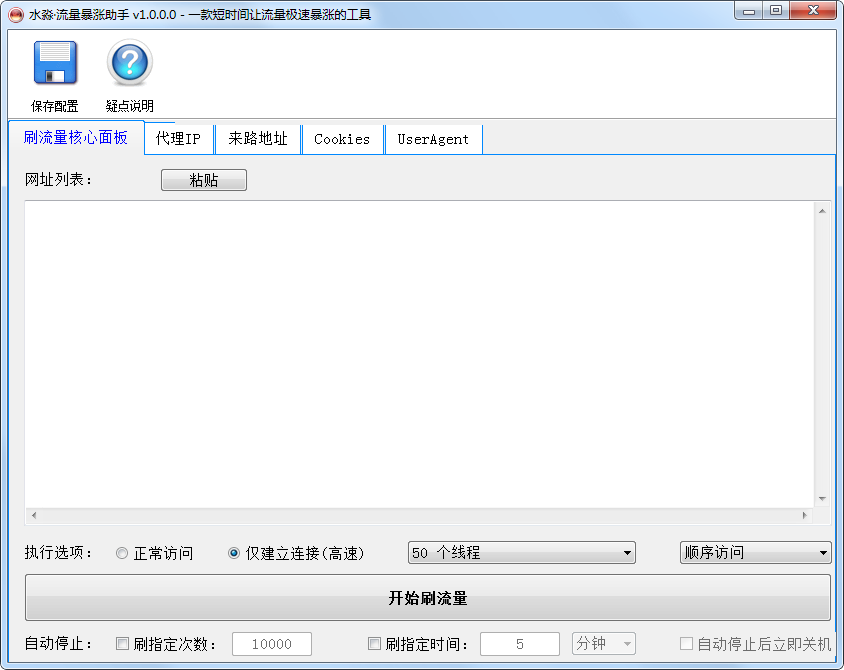Click the 10000 count input field
The height and width of the screenshot is (670, 844).
coord(271,644)
